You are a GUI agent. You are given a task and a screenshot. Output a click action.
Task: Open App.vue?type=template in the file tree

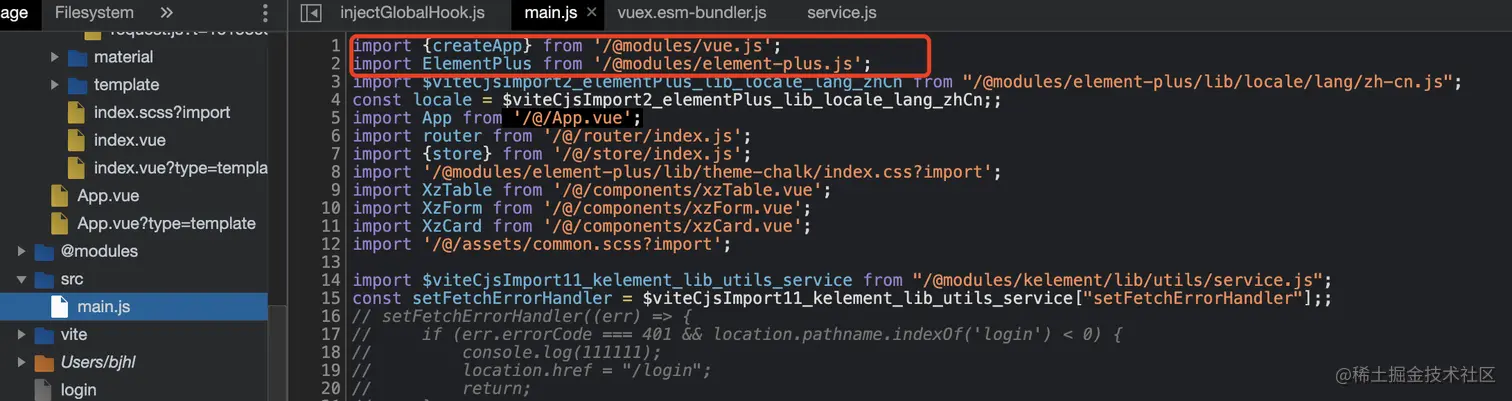[x=167, y=223]
